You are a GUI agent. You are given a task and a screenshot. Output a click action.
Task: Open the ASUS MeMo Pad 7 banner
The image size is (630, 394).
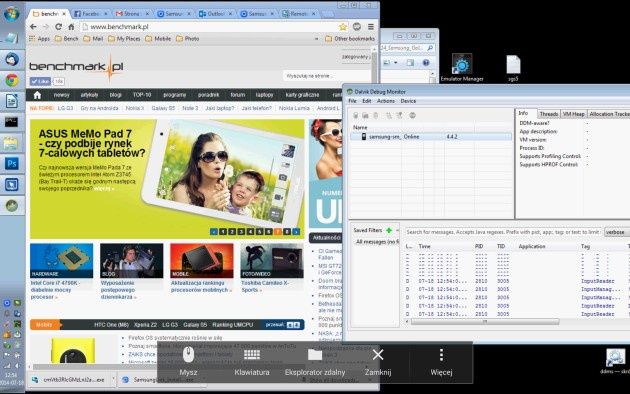(167, 179)
